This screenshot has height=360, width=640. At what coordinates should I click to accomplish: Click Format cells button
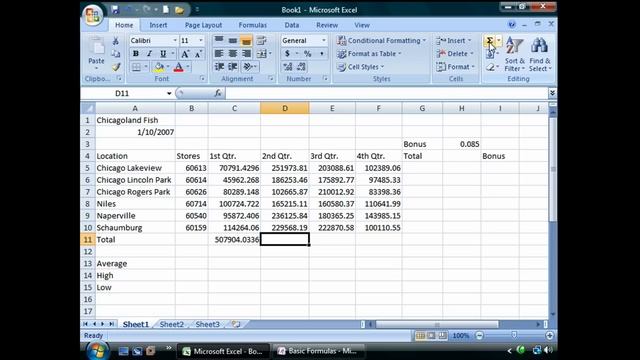click(x=456, y=67)
